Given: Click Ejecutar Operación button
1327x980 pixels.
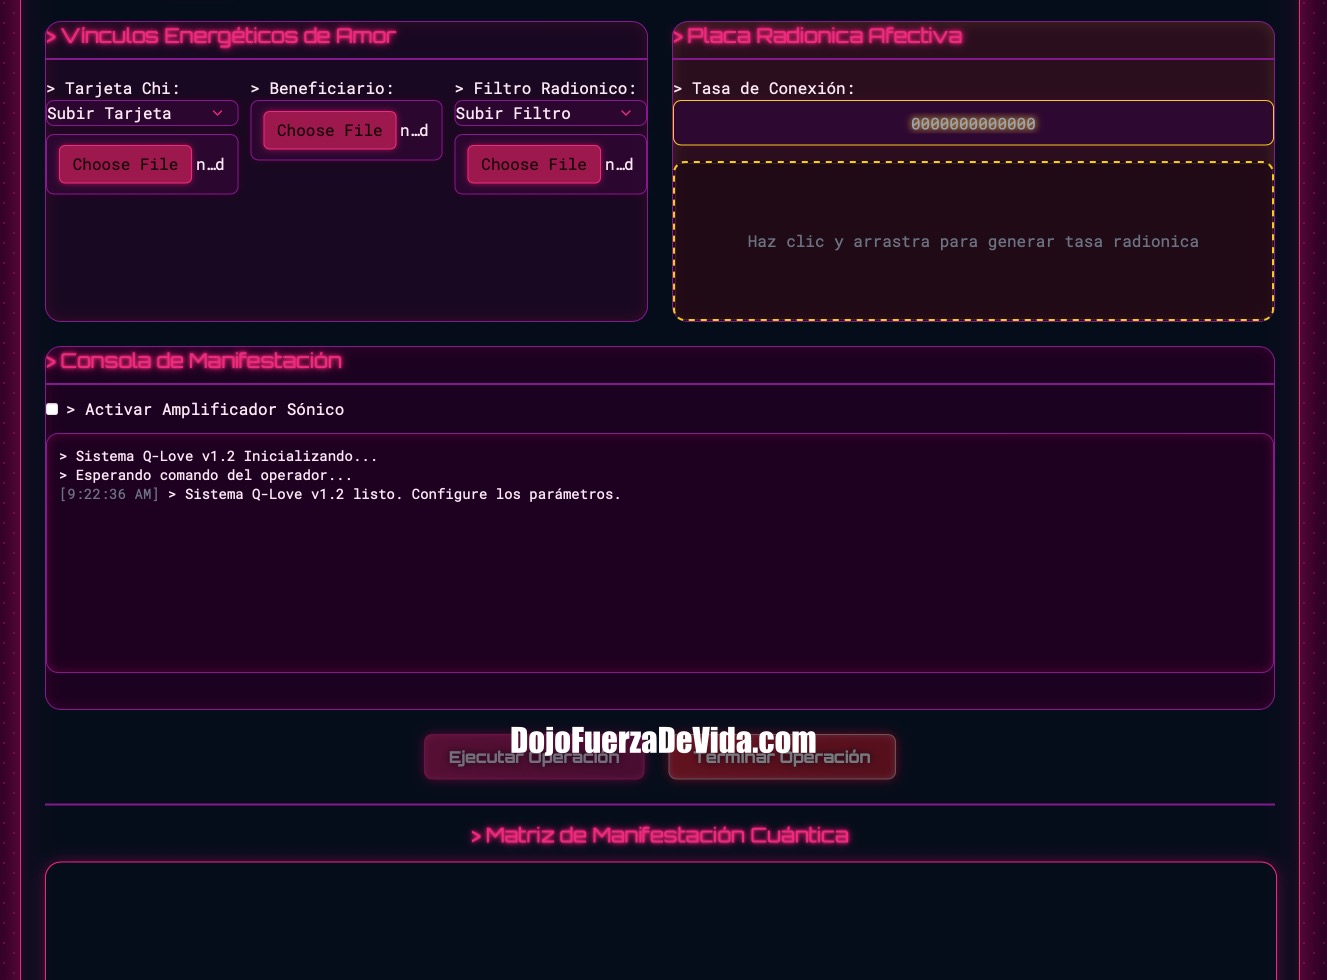Looking at the screenshot, I should (x=534, y=757).
